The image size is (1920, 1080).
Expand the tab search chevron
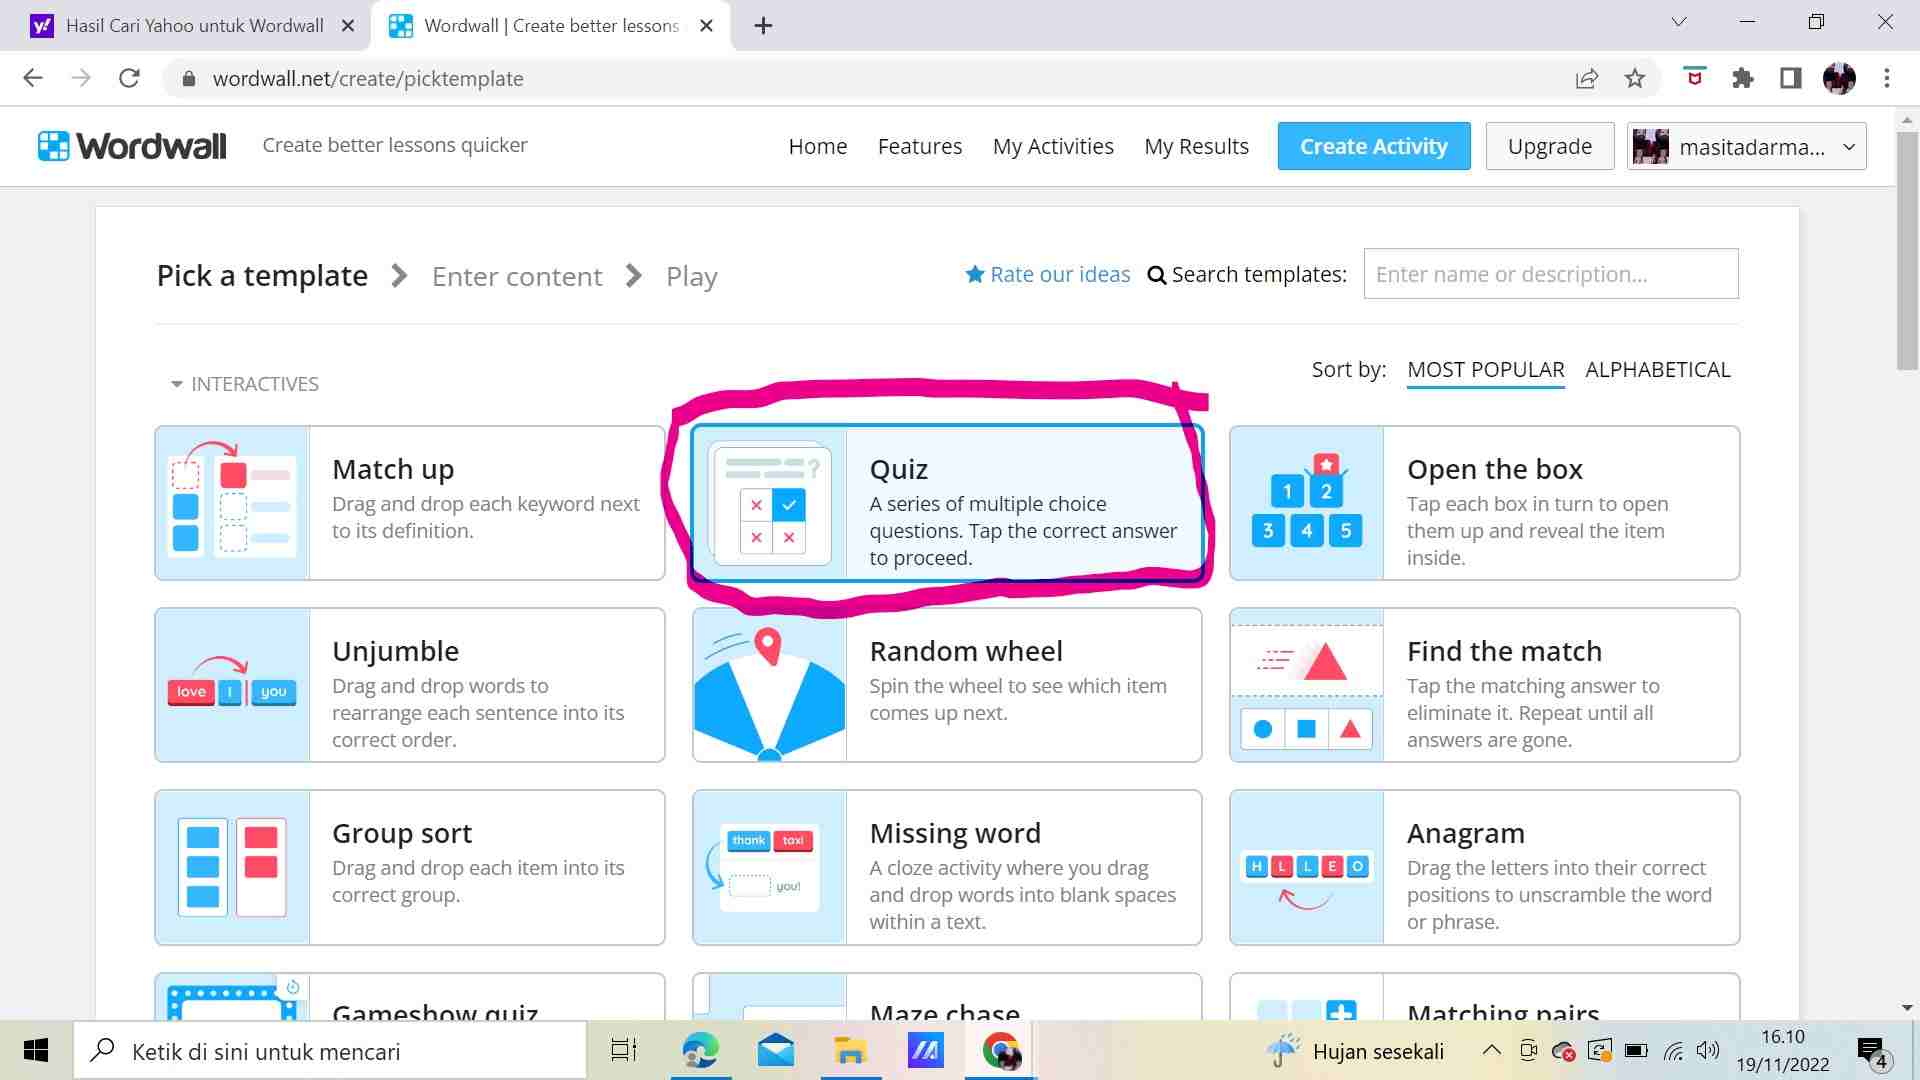pos(1679,22)
